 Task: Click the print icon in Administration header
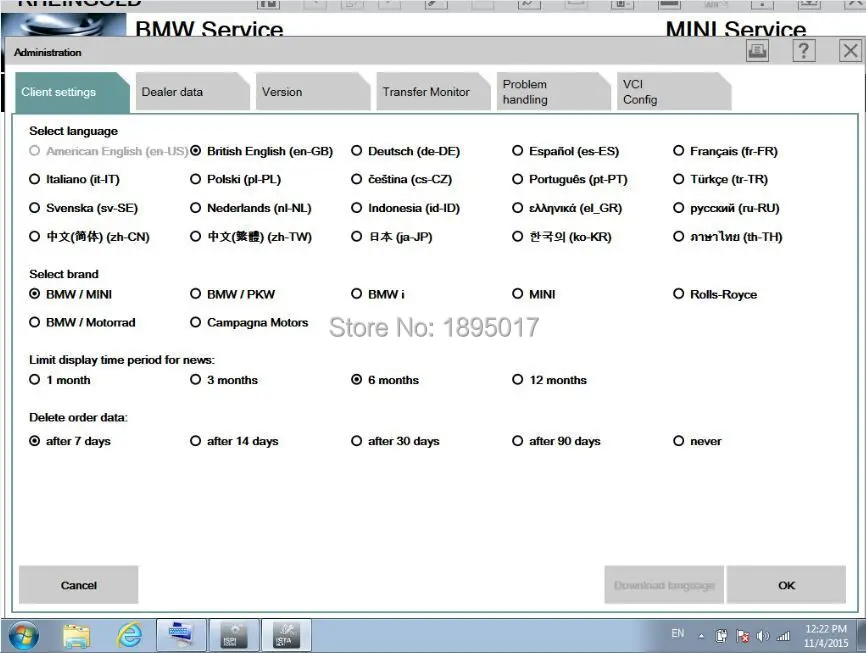point(757,51)
